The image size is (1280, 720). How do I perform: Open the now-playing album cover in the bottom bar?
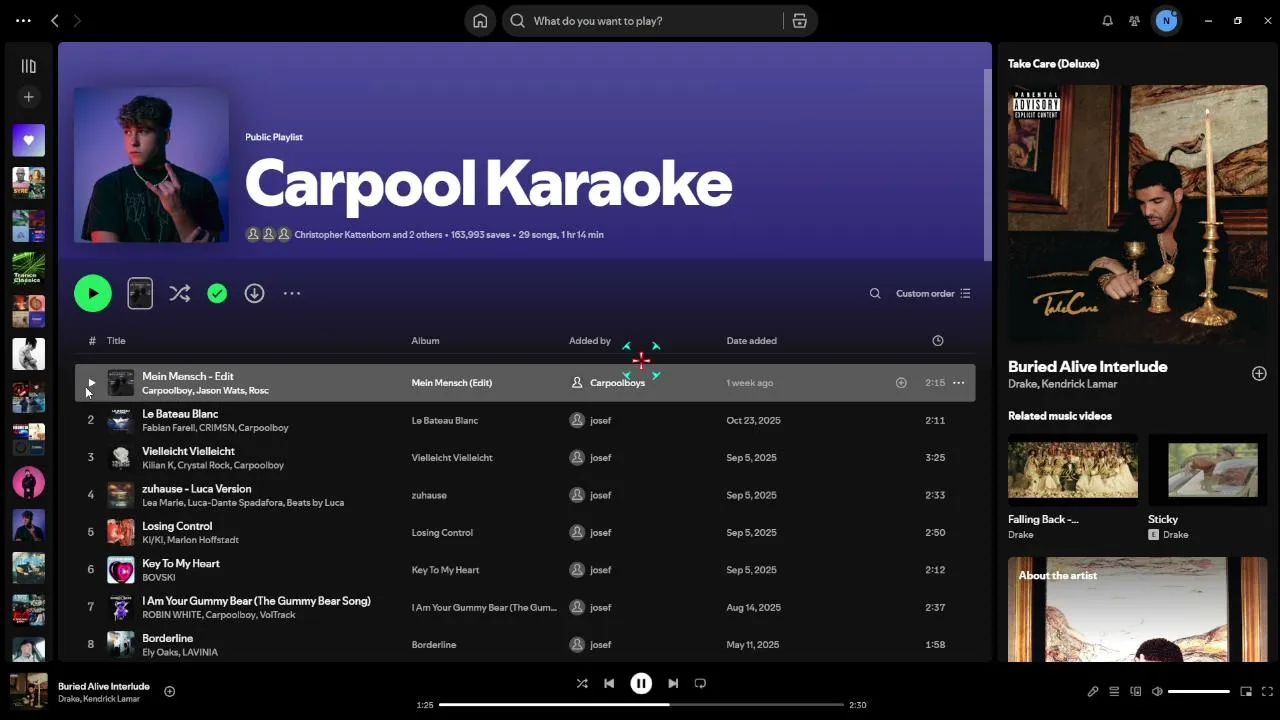[29, 691]
